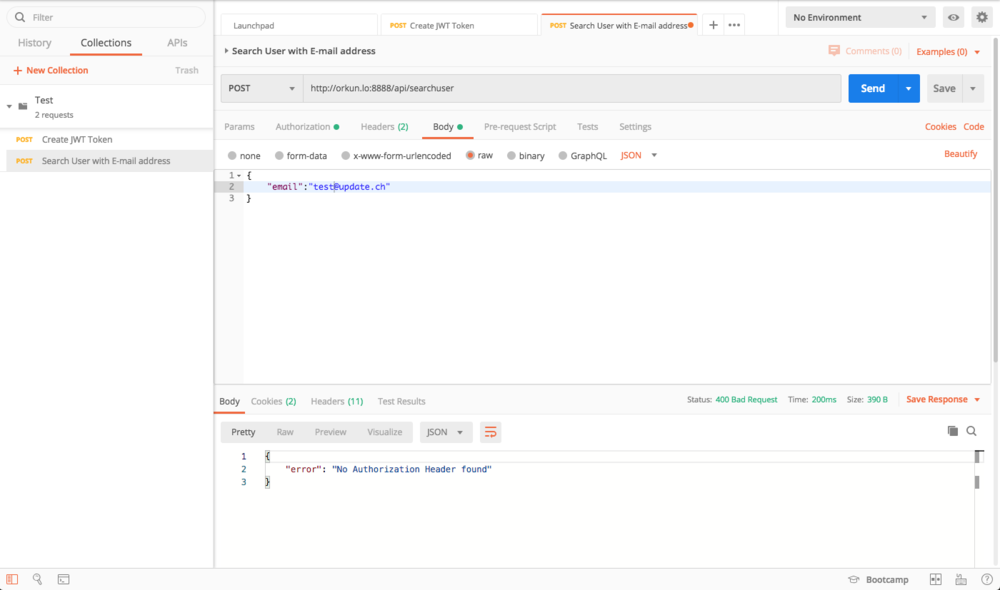
Task: Choose the GraphQL body radio button
Action: click(563, 156)
